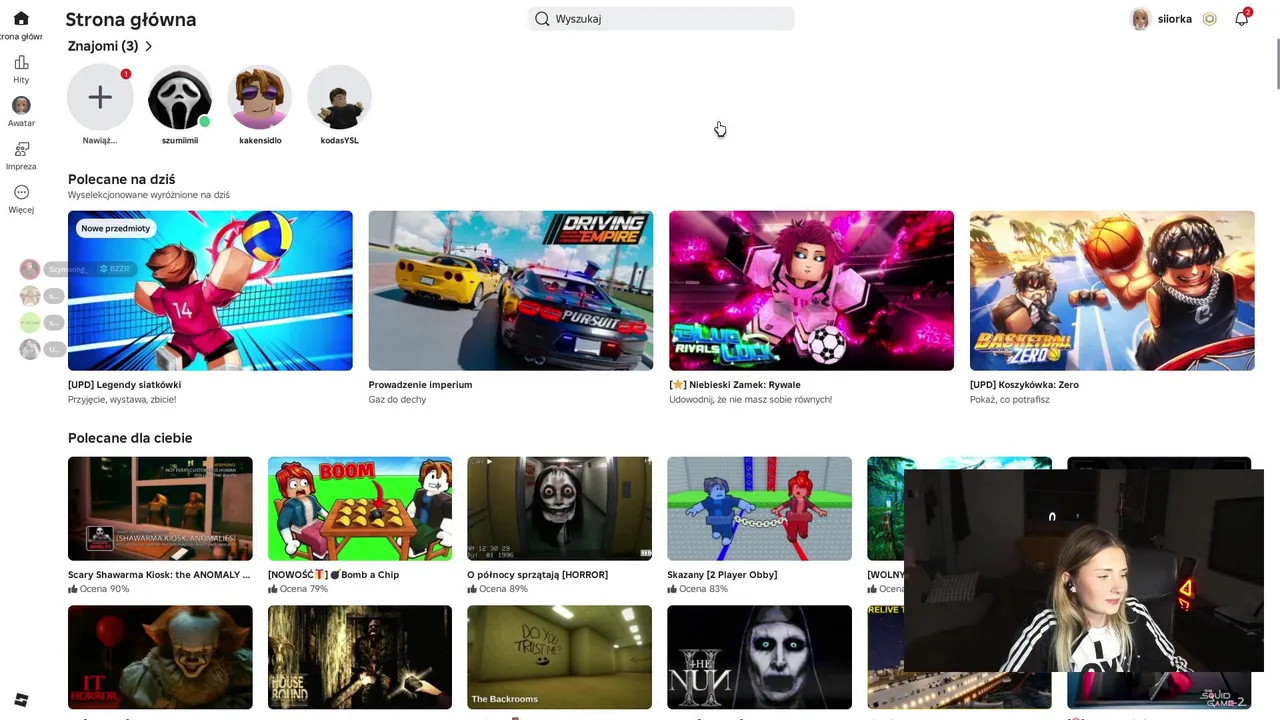Screen dimensions: 1280x720
Task: Open the Blue Lock Rivals game thumbnail
Action: [811, 290]
